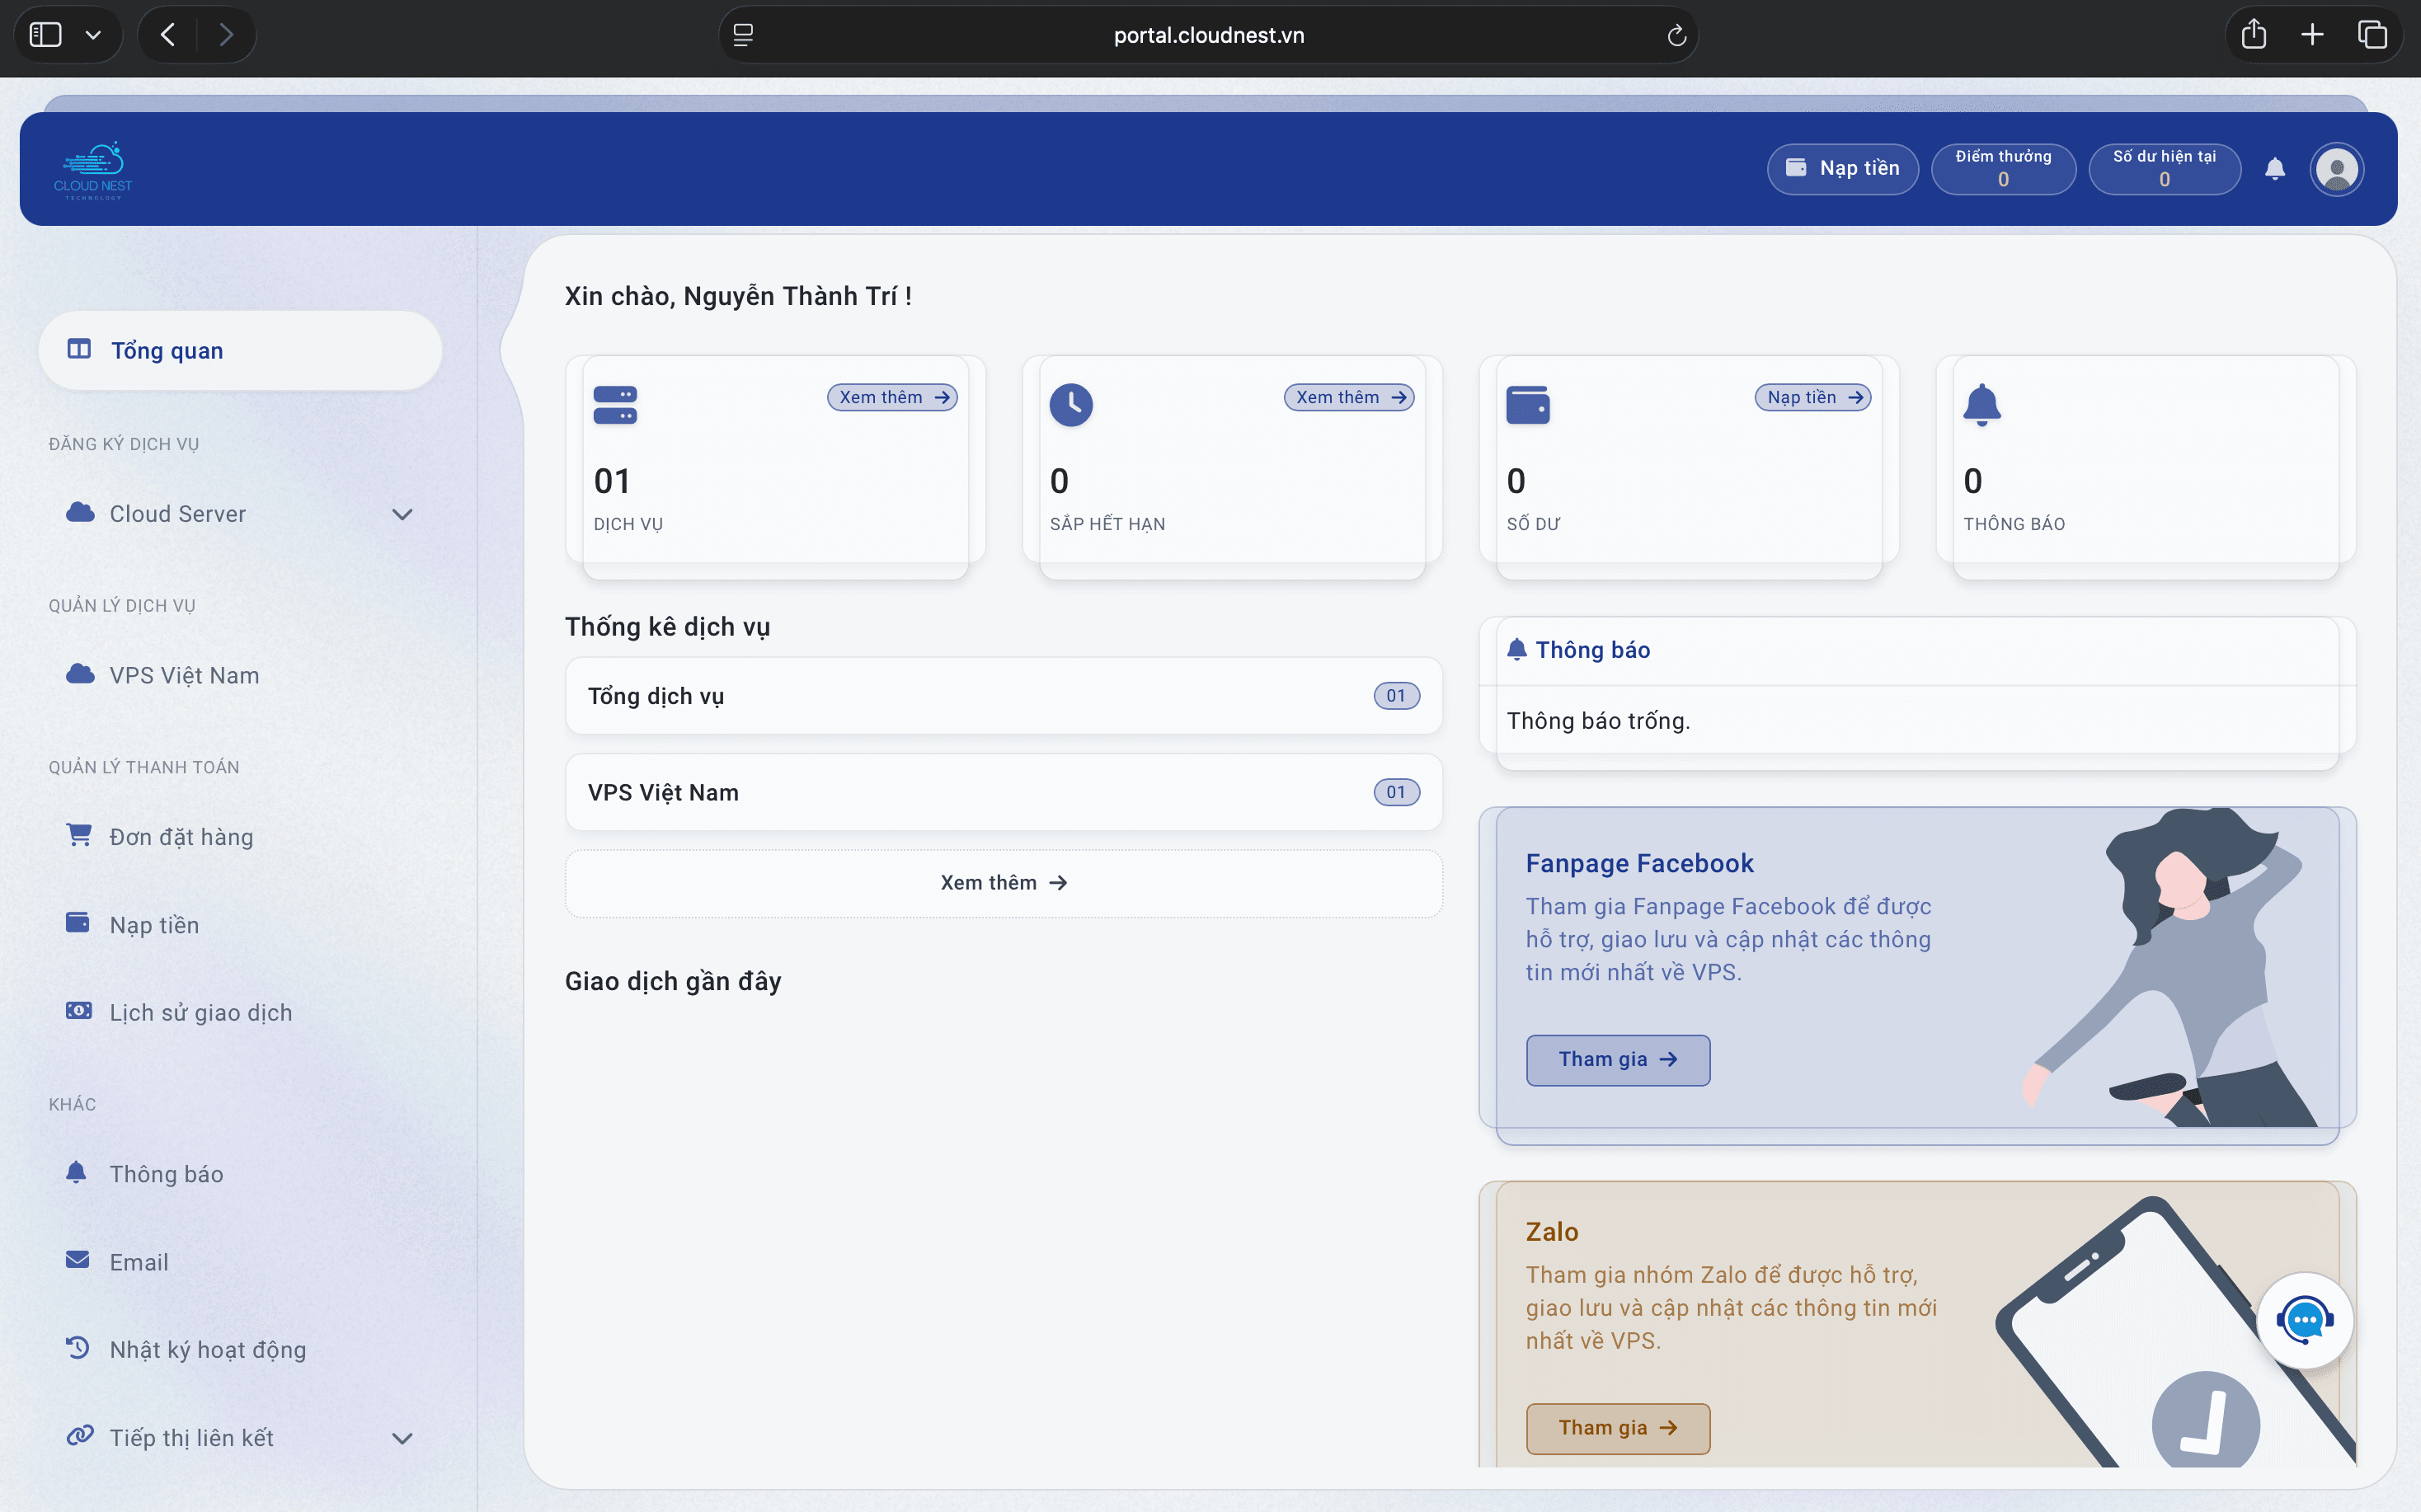The height and width of the screenshot is (1512, 2421).
Task: Show the tab overview
Action: click(2373, 35)
